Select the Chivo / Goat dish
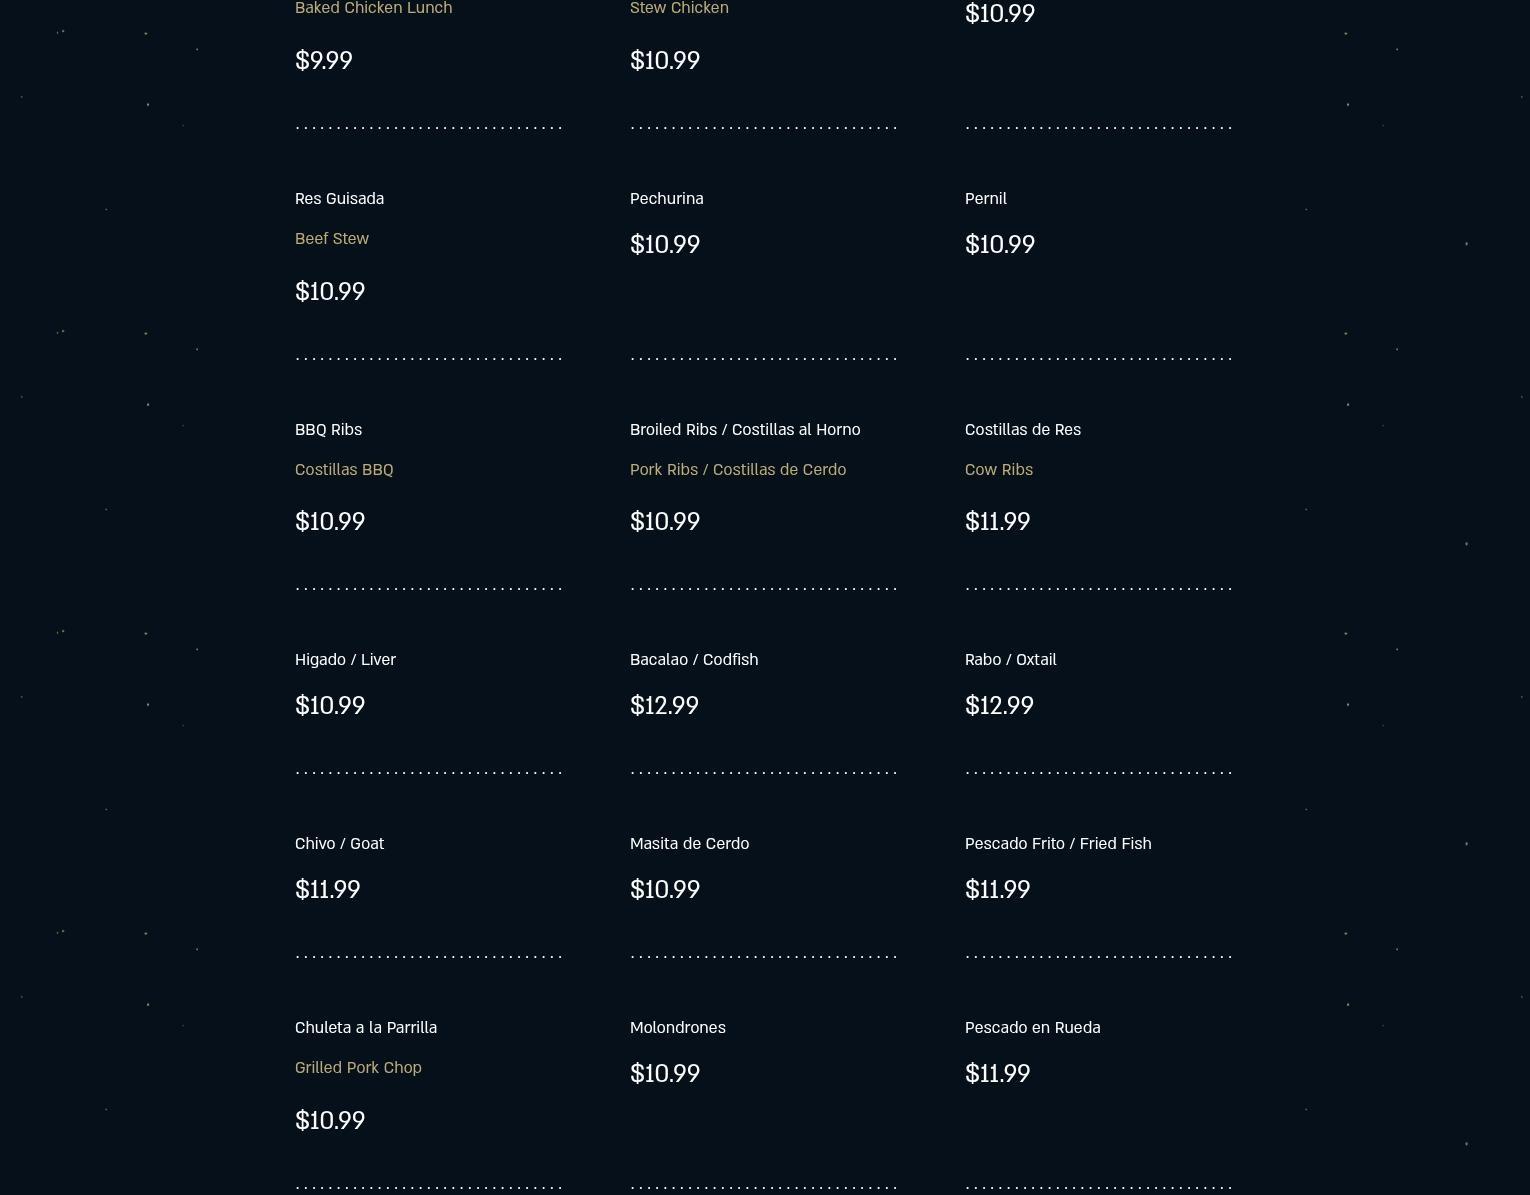 click(x=339, y=843)
